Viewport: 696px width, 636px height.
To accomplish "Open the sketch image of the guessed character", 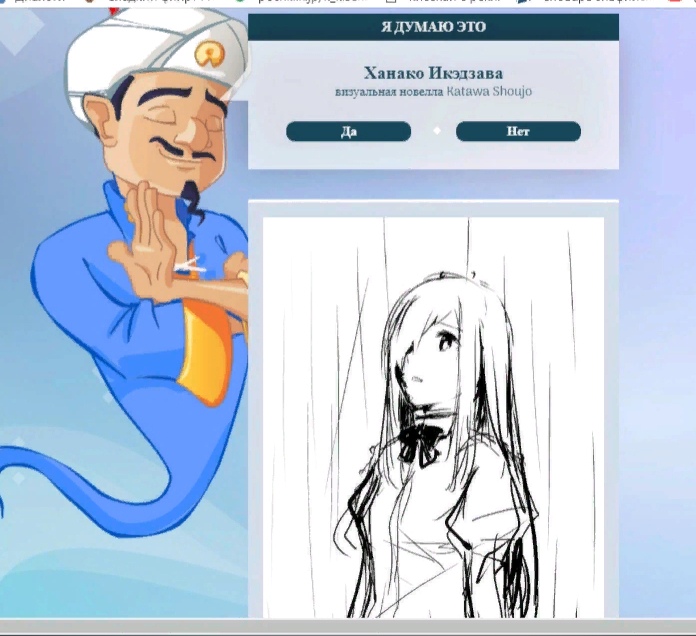I will coord(433,417).
